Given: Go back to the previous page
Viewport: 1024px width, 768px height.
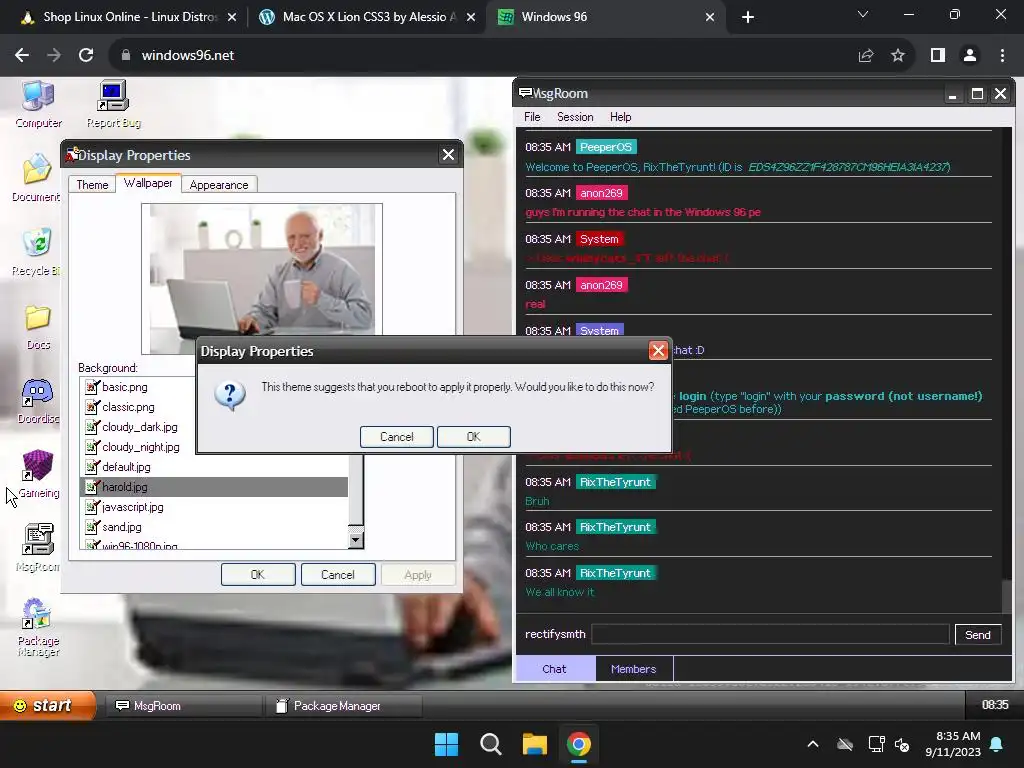Looking at the screenshot, I should tap(22, 56).
